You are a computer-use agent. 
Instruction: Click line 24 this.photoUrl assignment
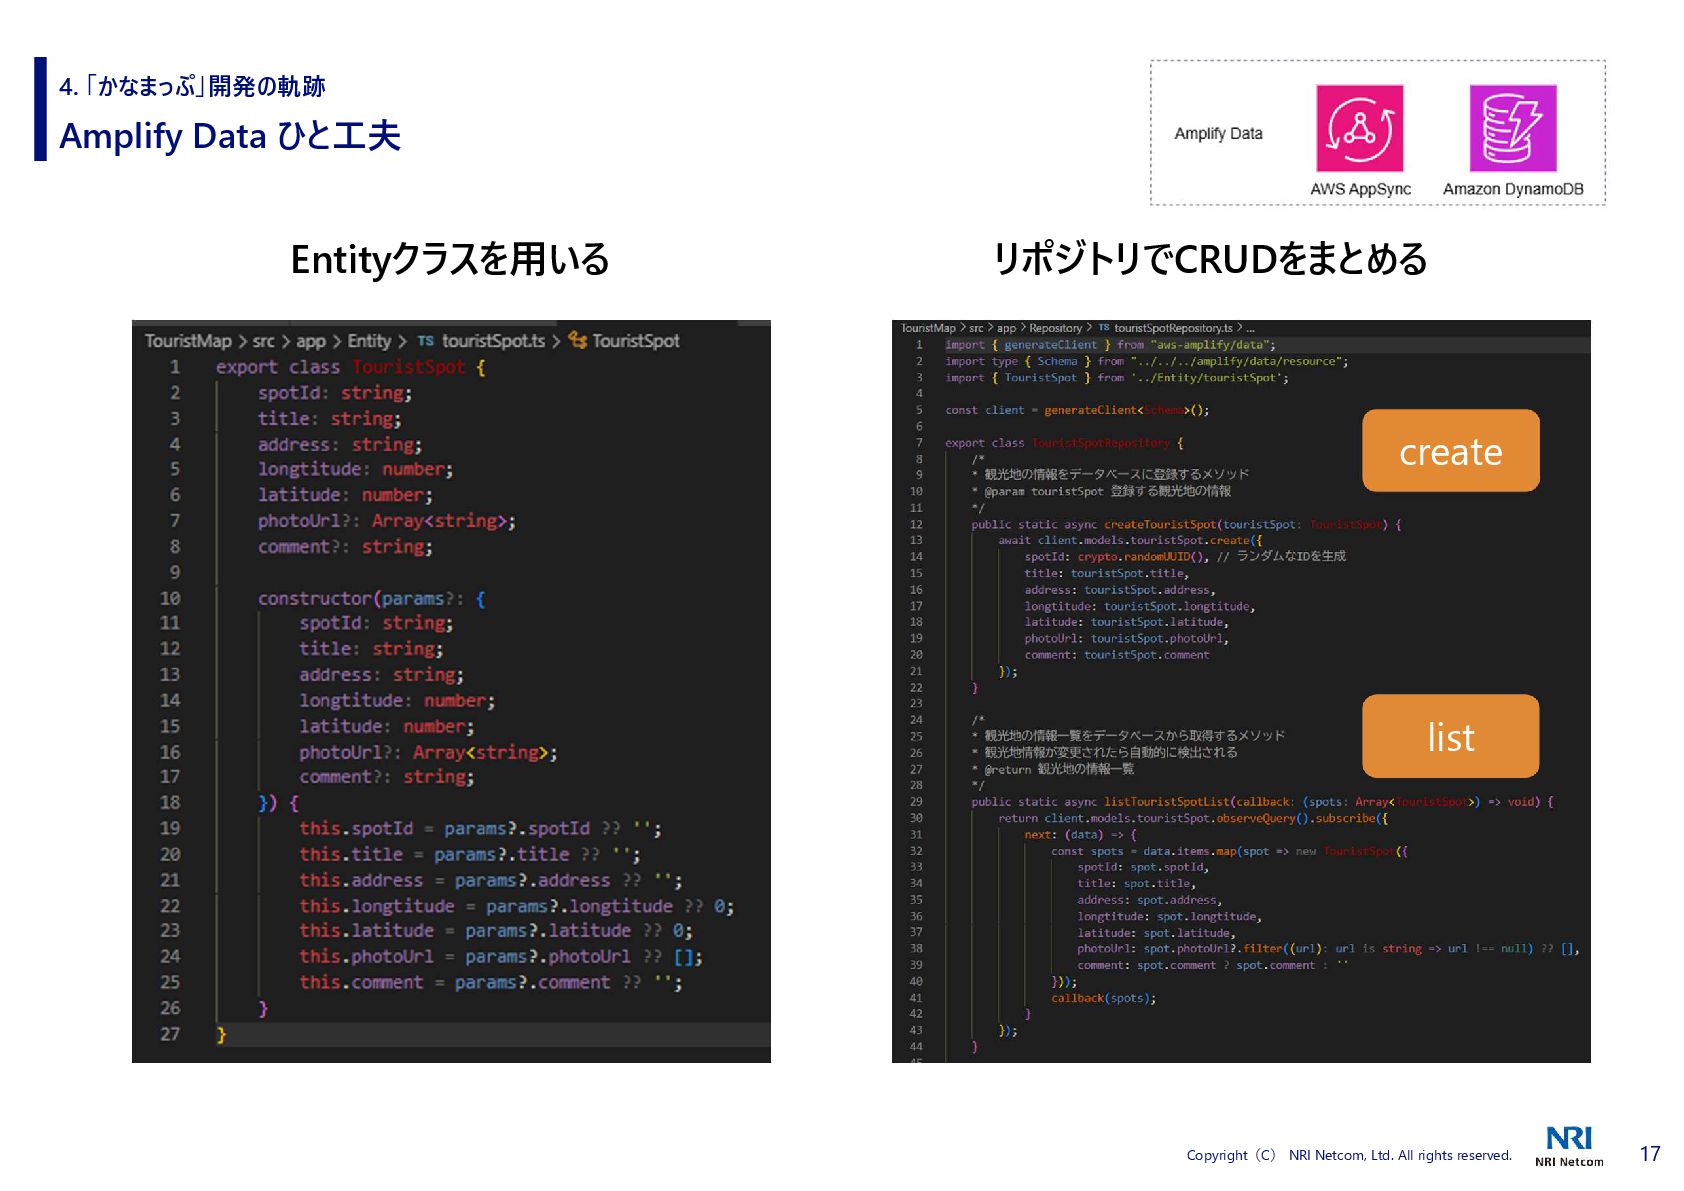[501, 956]
